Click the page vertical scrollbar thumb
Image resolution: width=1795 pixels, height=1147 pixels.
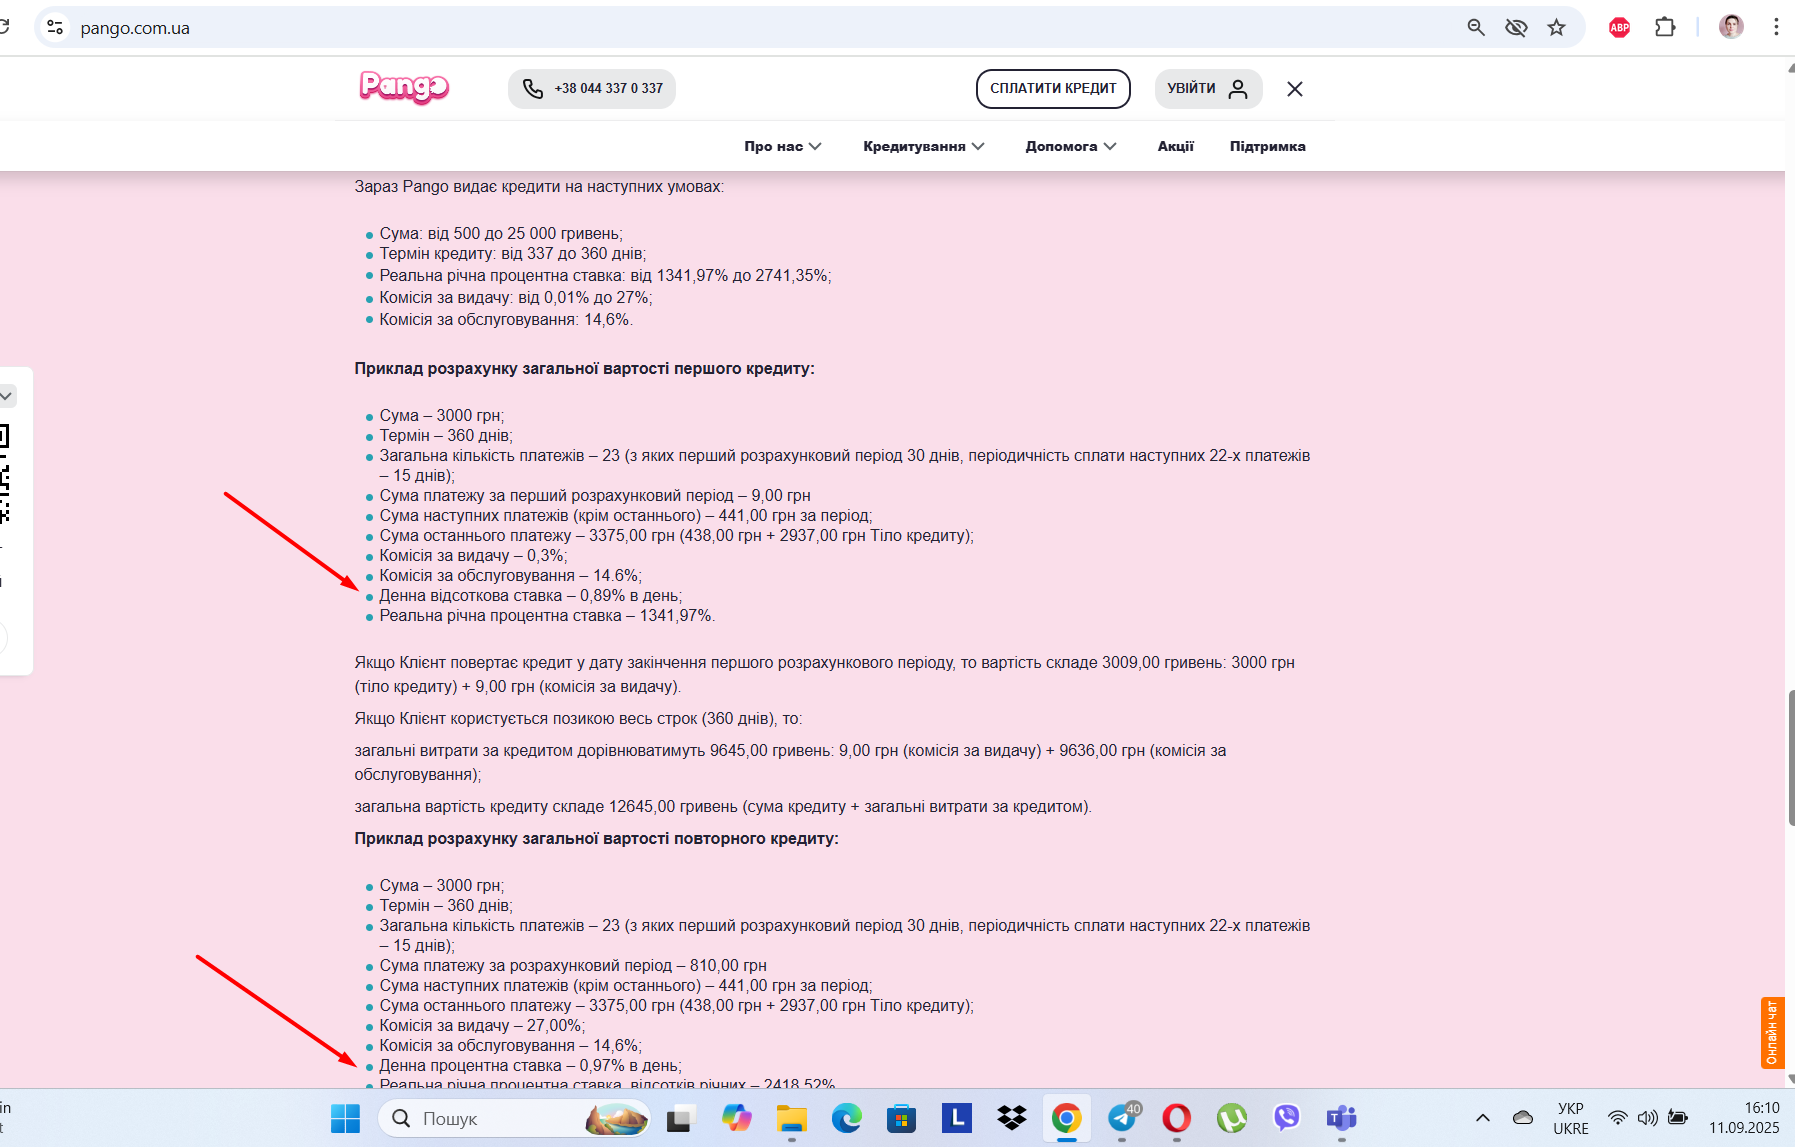1790,757
